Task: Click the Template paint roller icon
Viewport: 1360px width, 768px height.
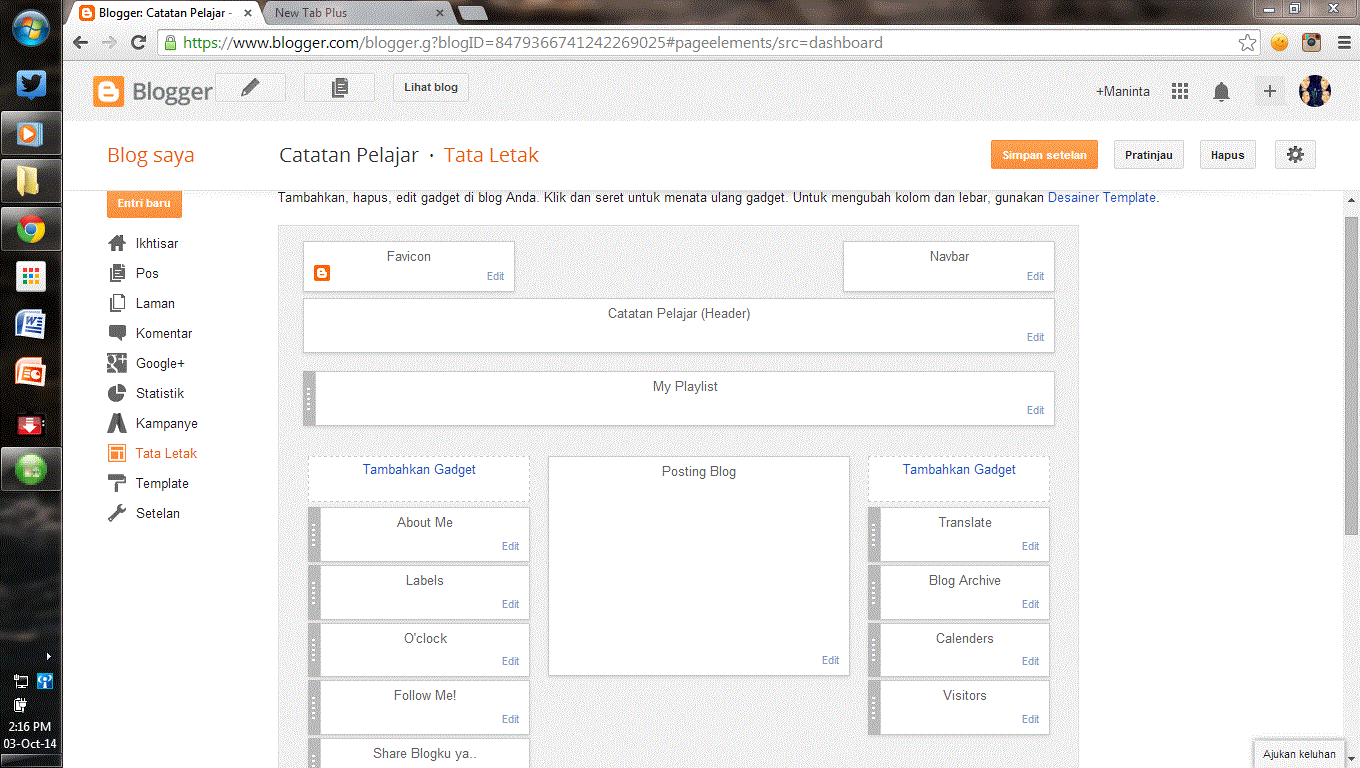Action: (117, 483)
